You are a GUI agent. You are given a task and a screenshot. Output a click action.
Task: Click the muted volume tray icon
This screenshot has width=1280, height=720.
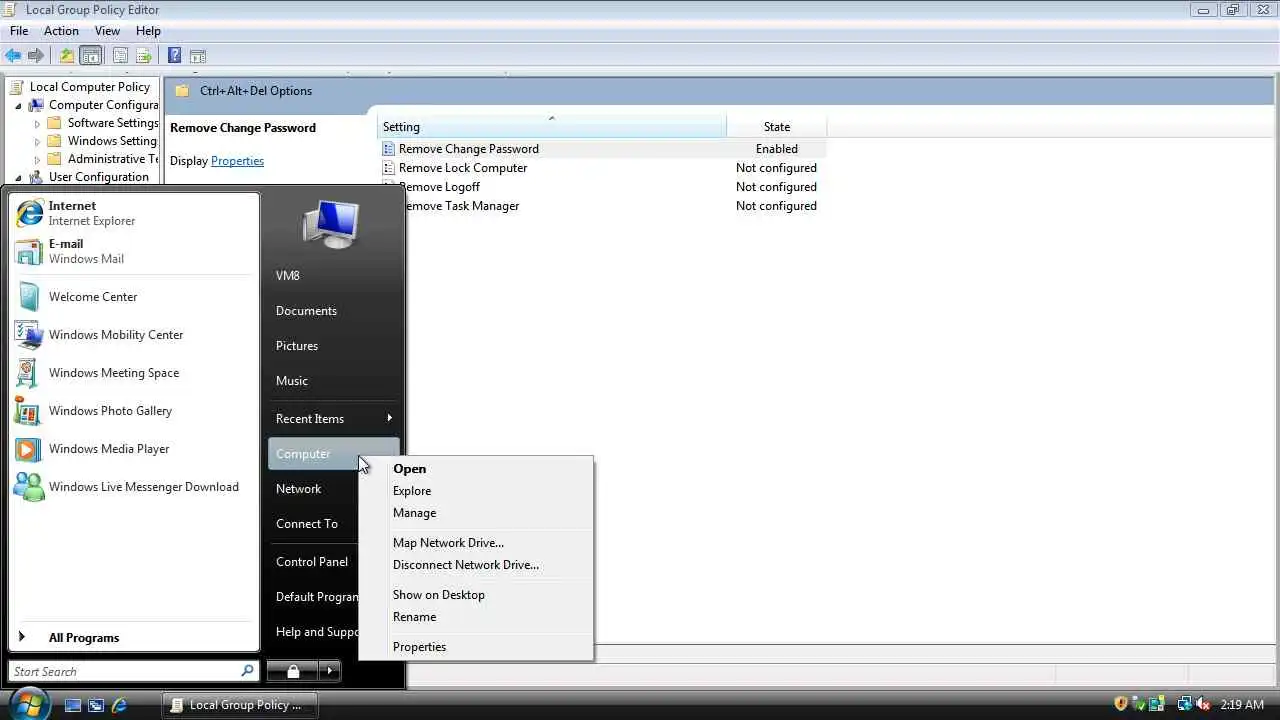[1203, 705]
